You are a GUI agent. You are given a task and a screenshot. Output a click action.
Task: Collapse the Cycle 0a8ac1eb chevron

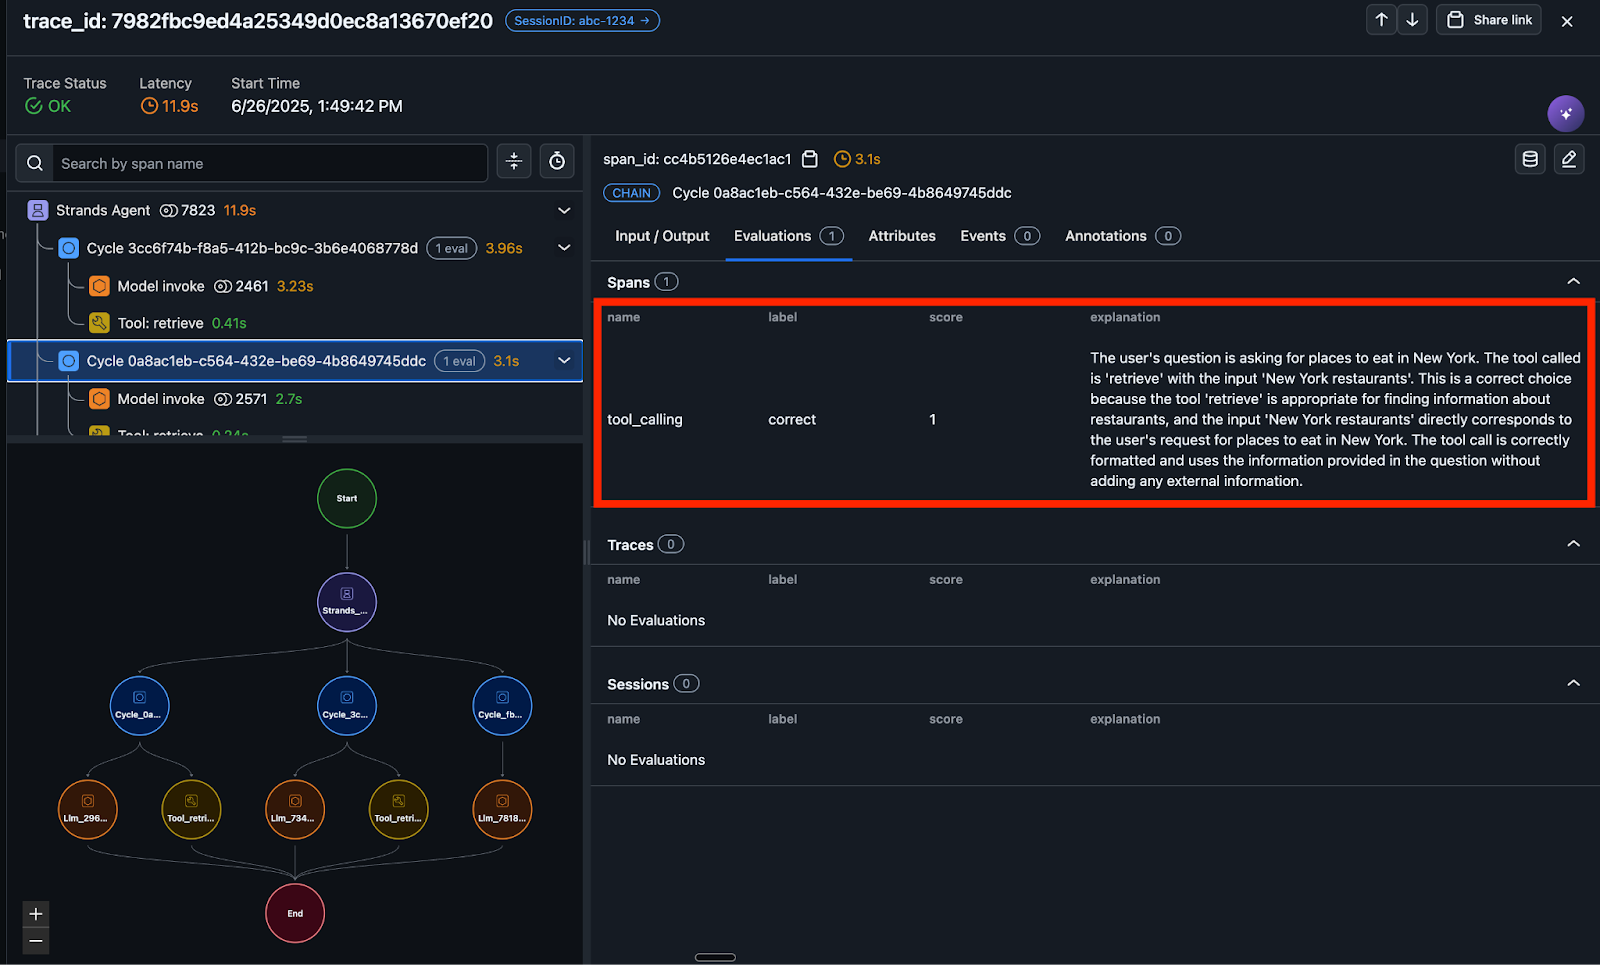(x=564, y=361)
